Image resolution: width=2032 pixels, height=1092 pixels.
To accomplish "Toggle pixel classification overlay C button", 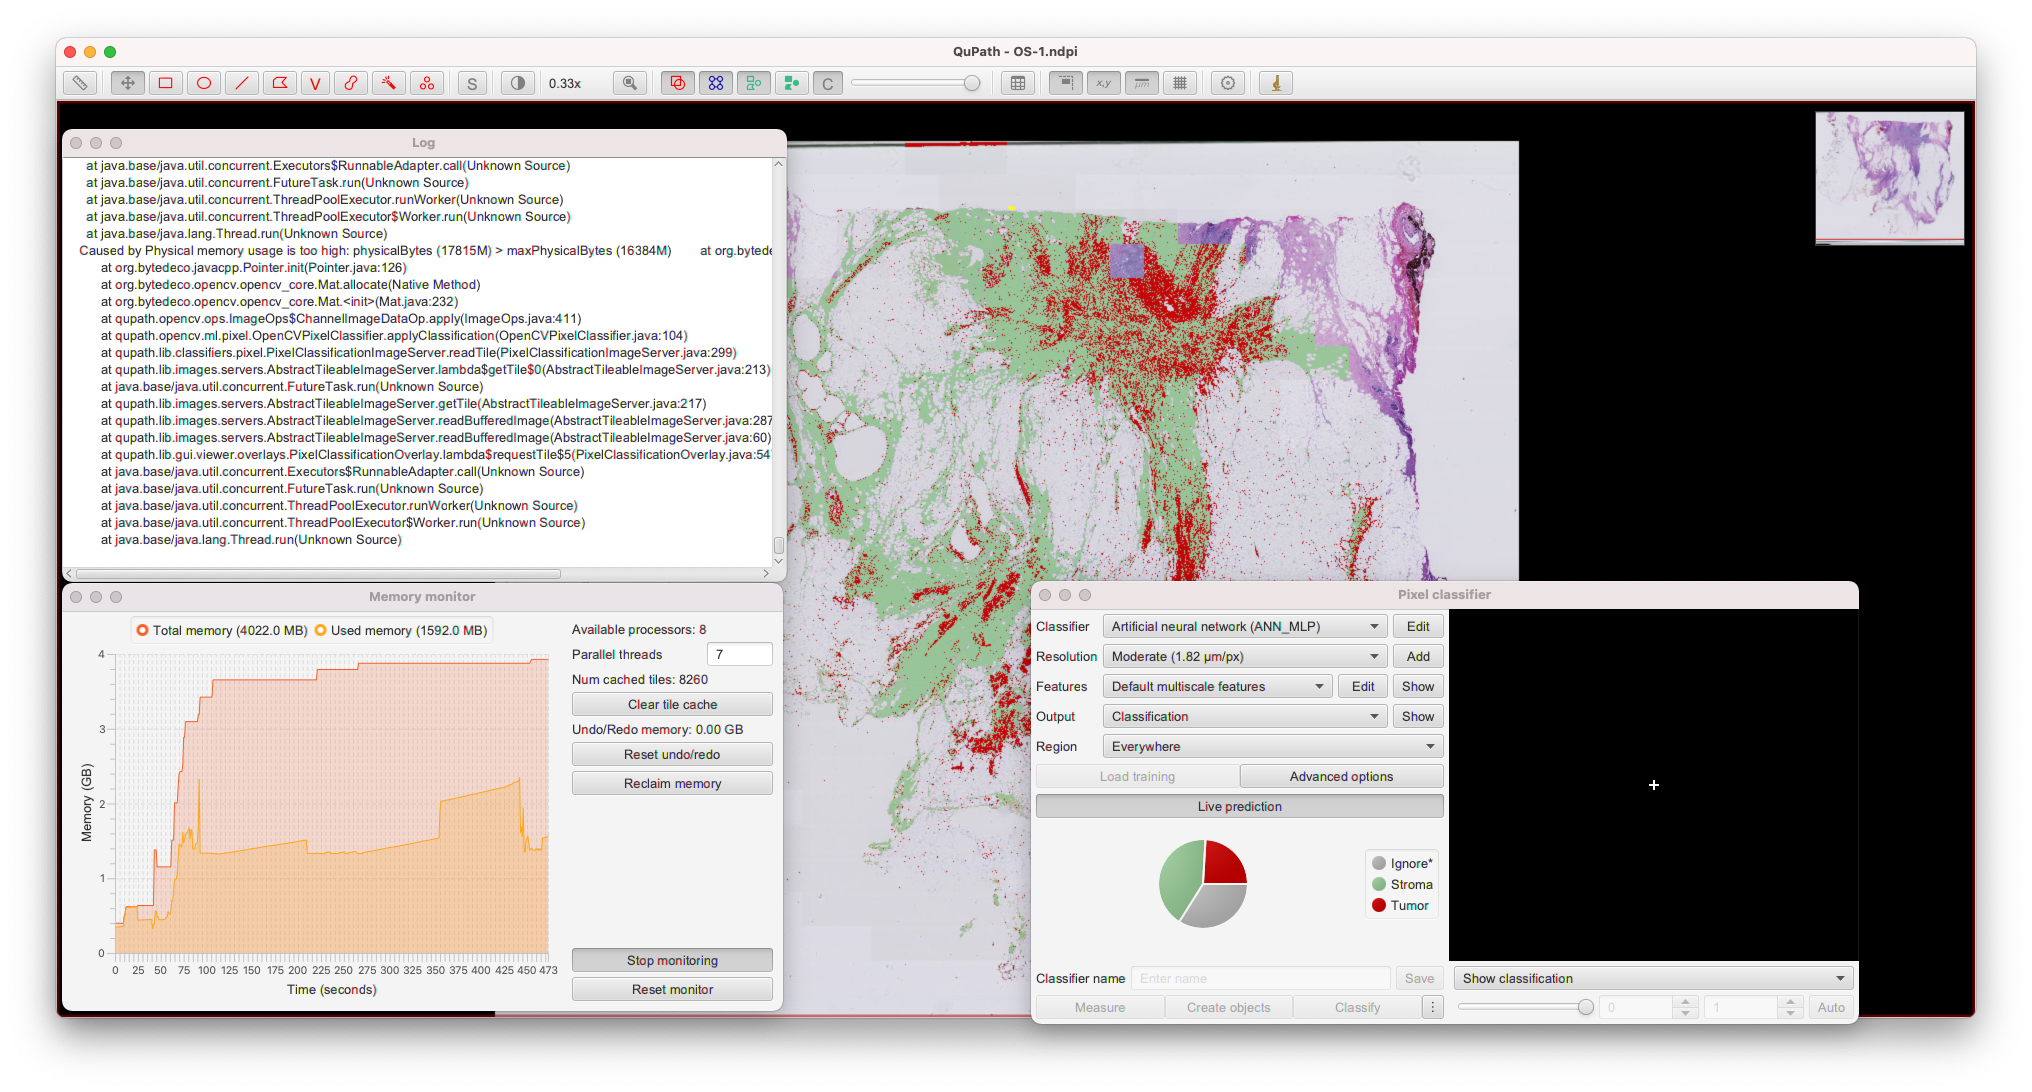I will [827, 83].
